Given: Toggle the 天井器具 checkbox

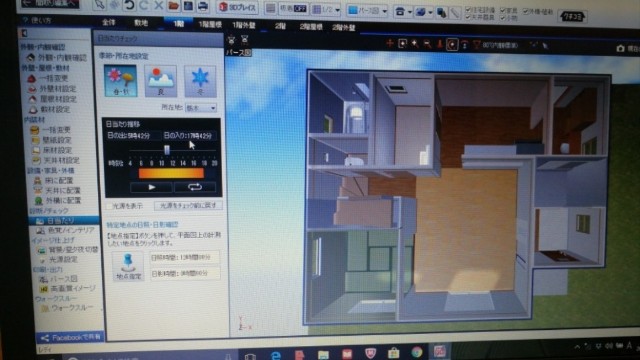Looking at the screenshot, I should (x=468, y=17).
